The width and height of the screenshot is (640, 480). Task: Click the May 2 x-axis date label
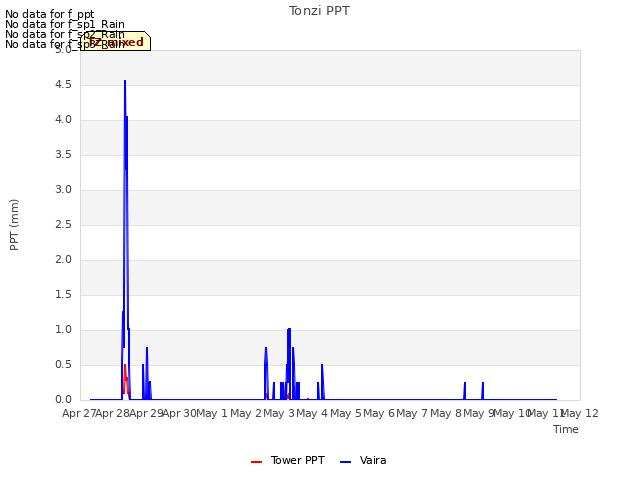coord(246,413)
